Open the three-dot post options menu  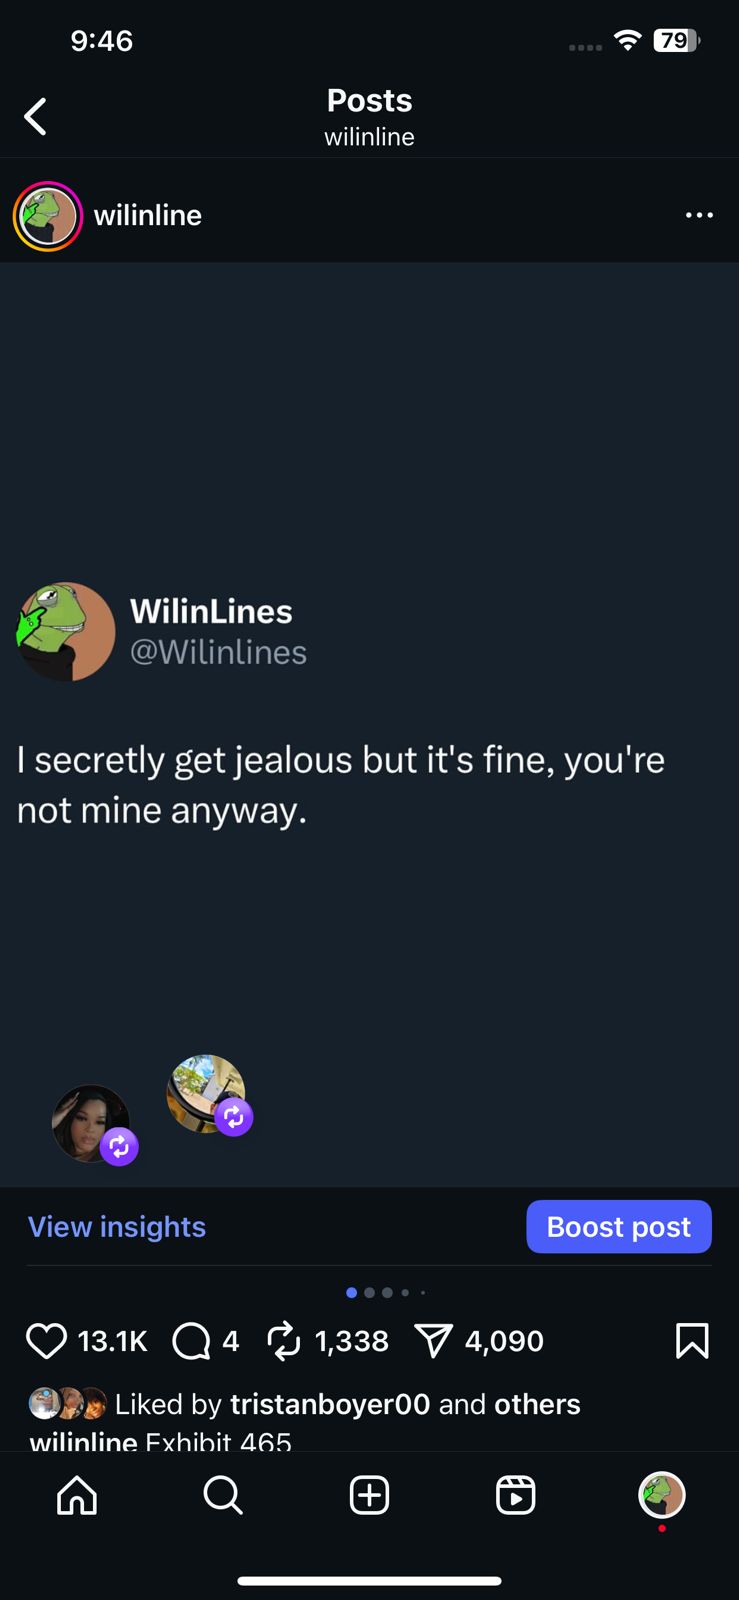point(699,215)
